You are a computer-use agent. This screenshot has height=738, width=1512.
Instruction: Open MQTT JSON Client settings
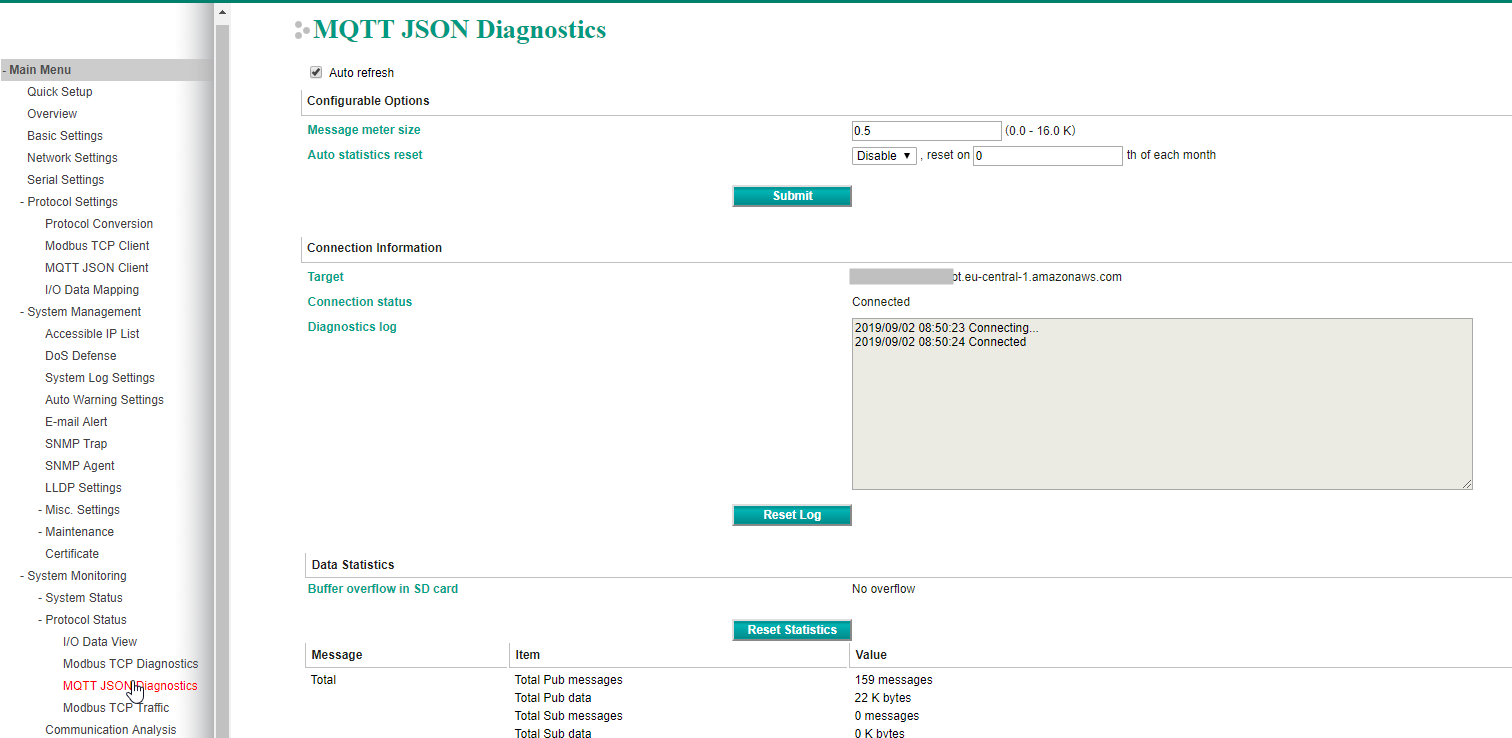[x=97, y=268]
